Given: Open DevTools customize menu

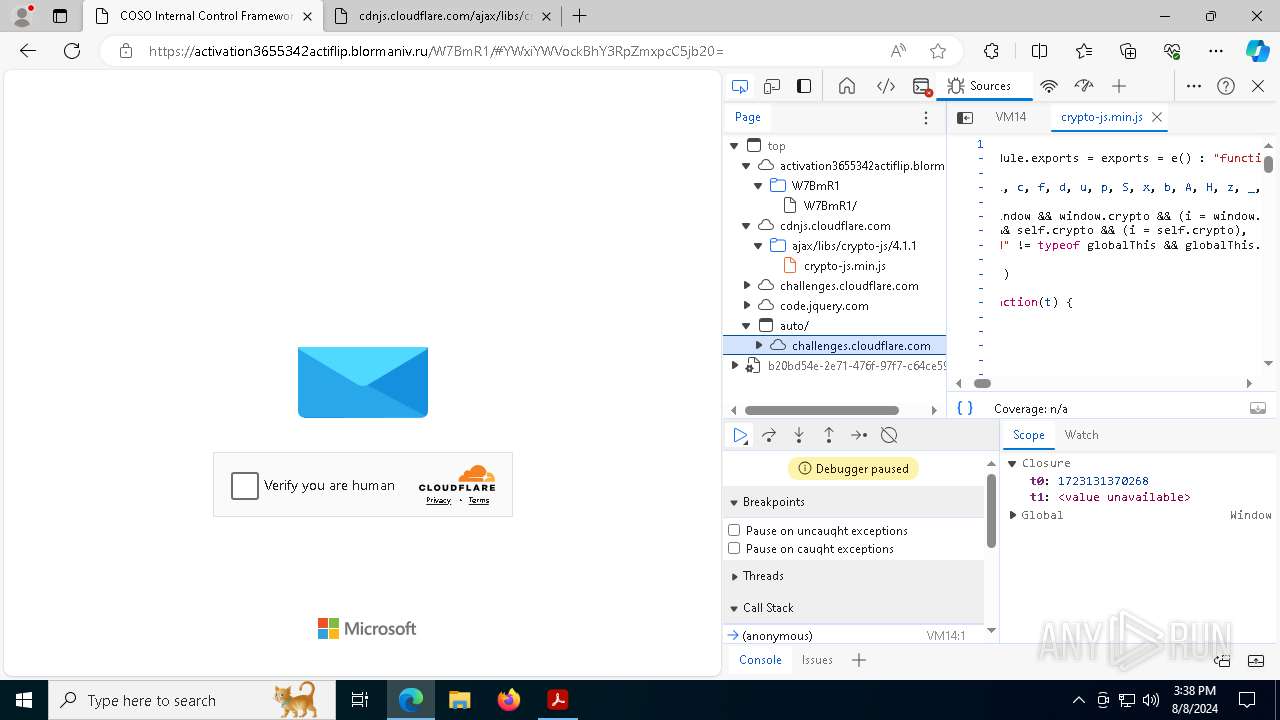Looking at the screenshot, I should click(1194, 86).
